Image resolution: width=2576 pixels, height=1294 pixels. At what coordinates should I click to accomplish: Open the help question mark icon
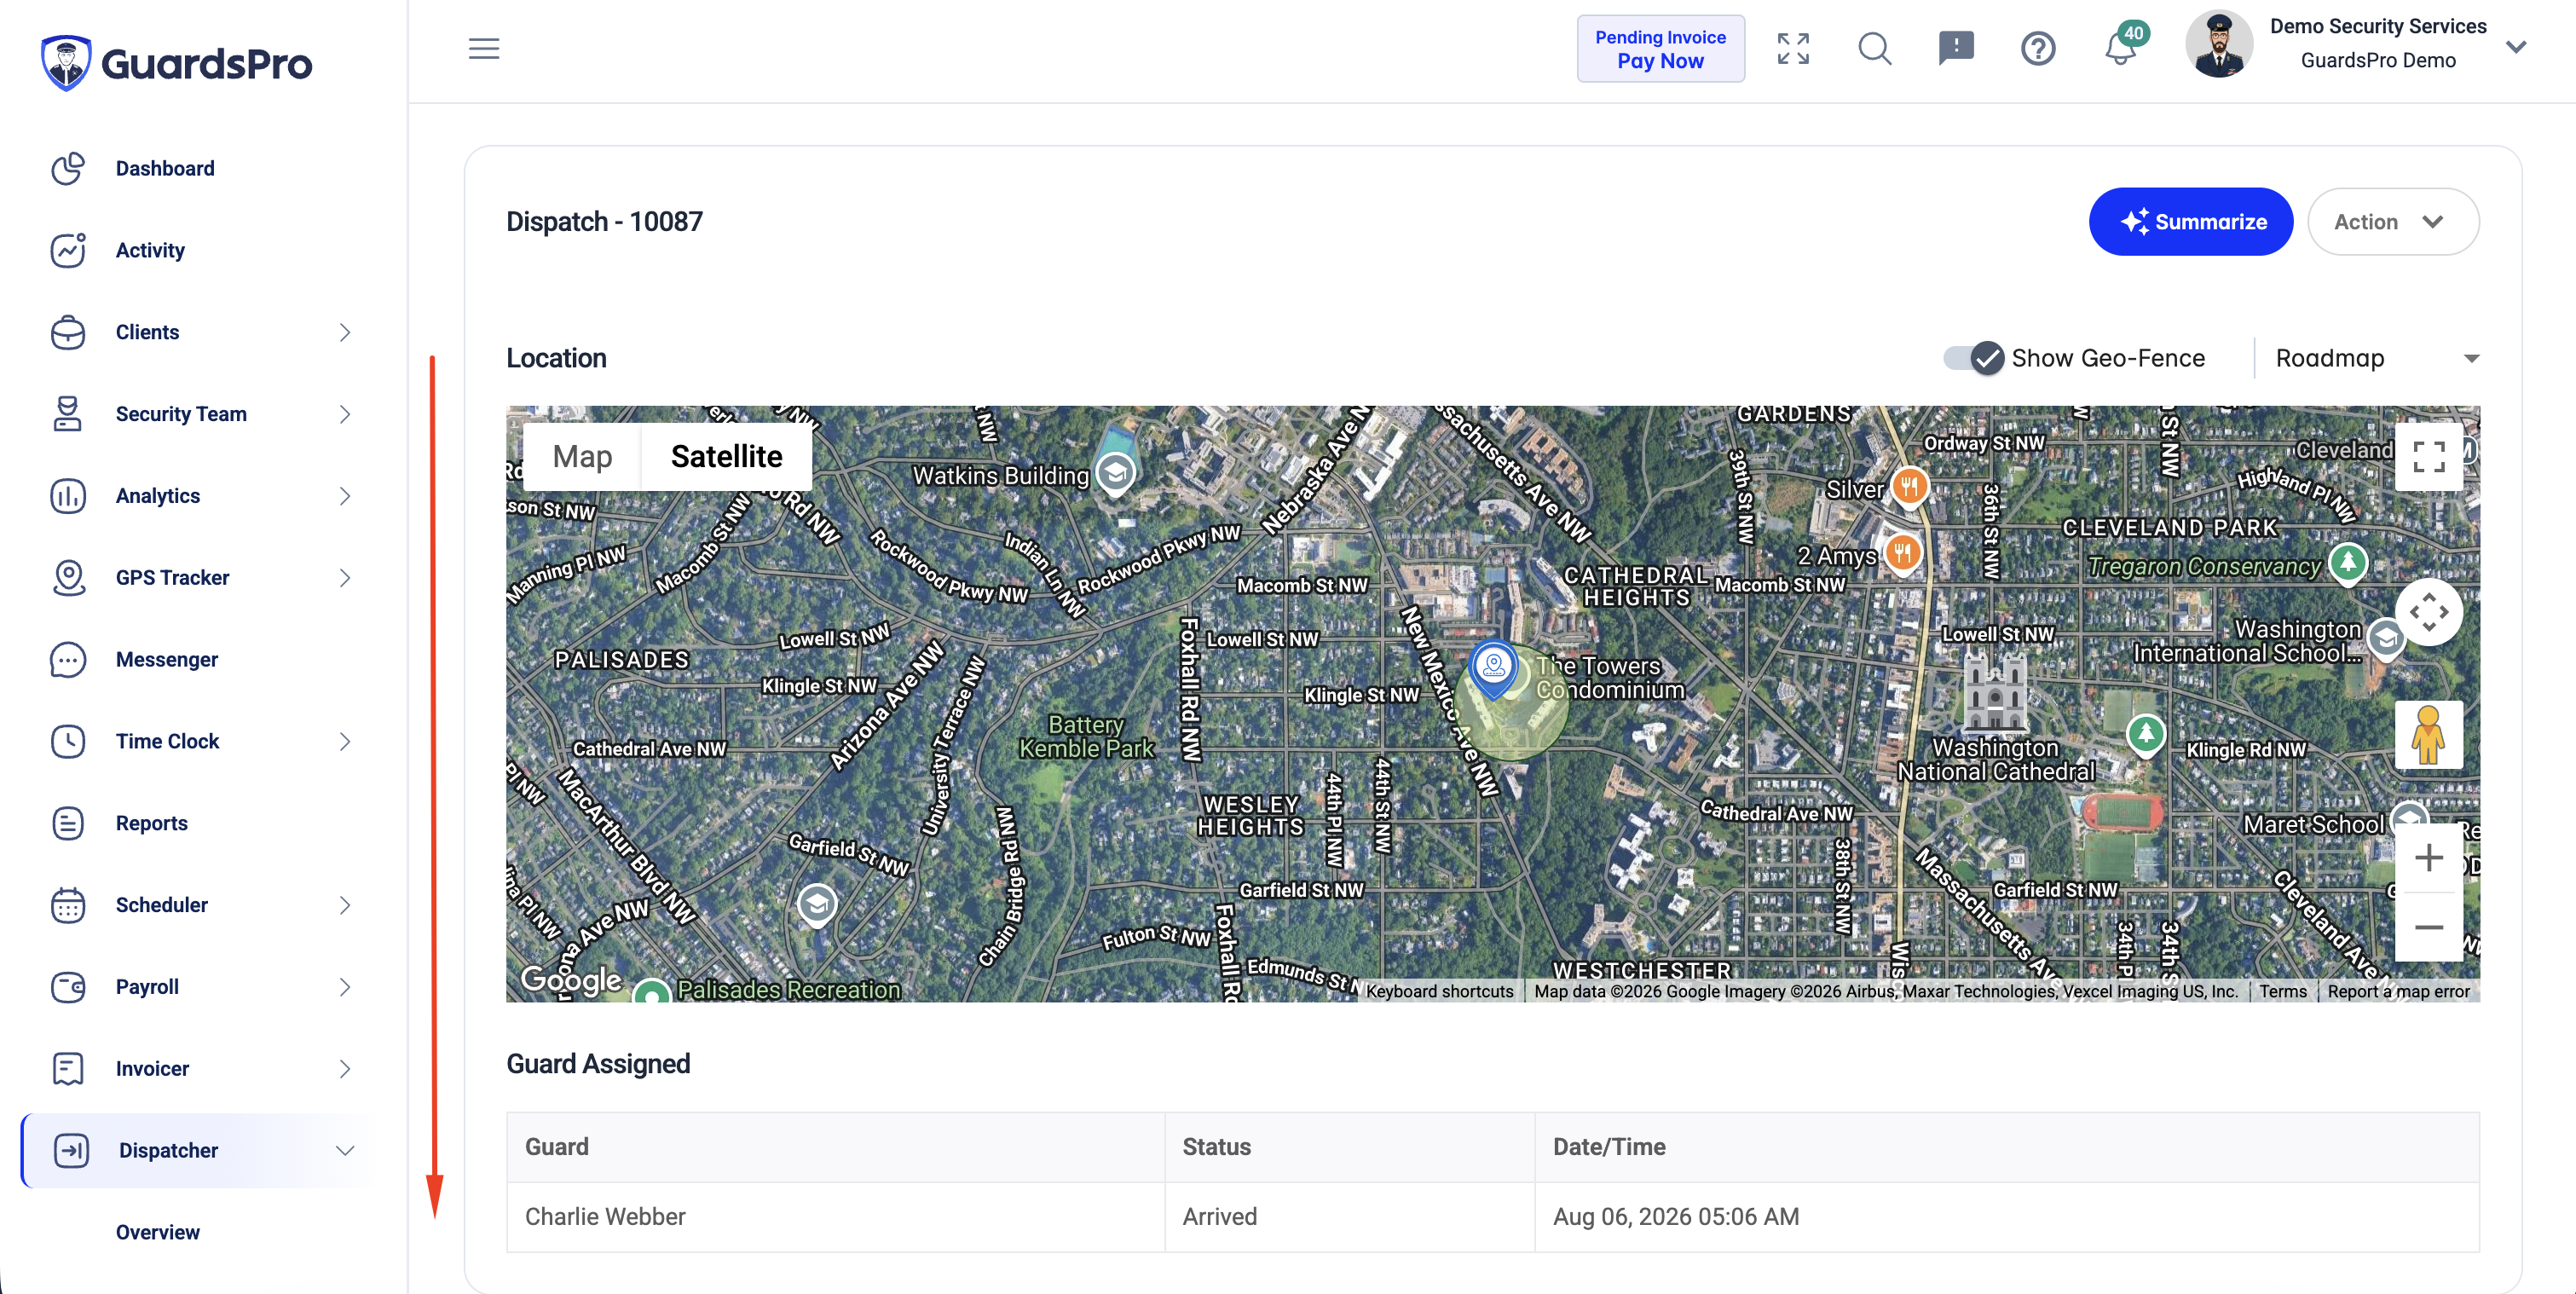pos(2038,48)
